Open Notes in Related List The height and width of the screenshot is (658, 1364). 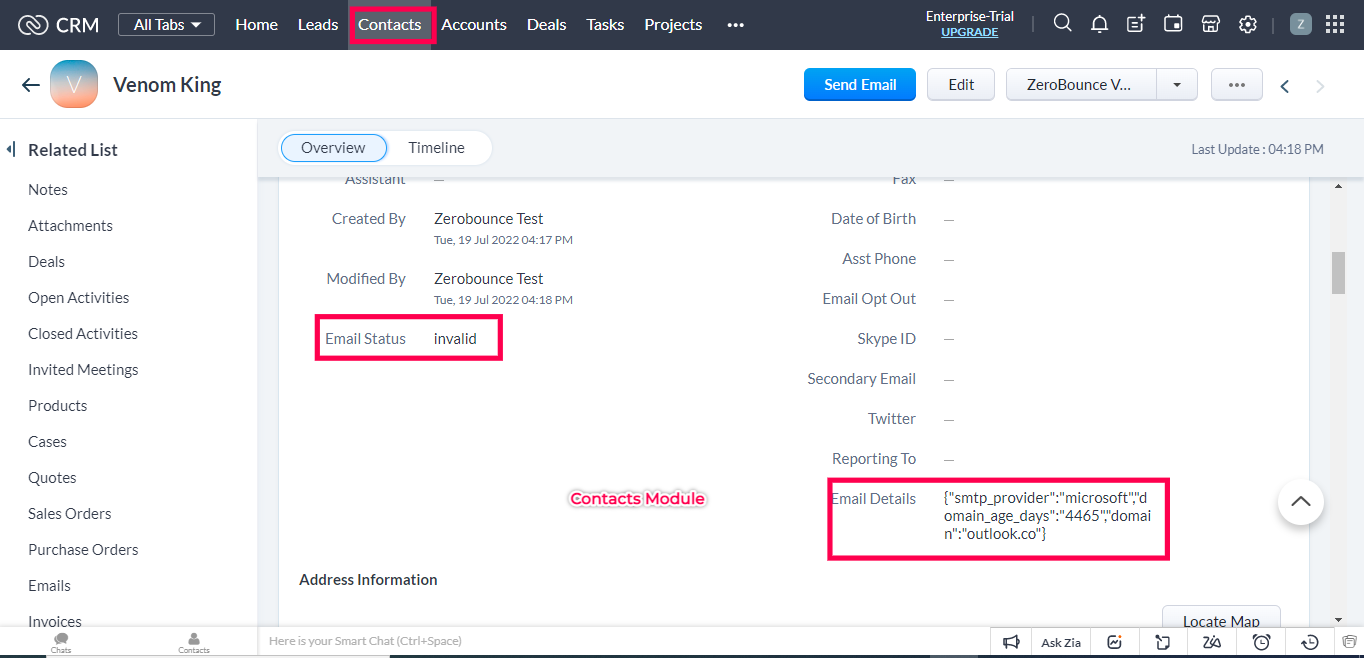click(48, 189)
